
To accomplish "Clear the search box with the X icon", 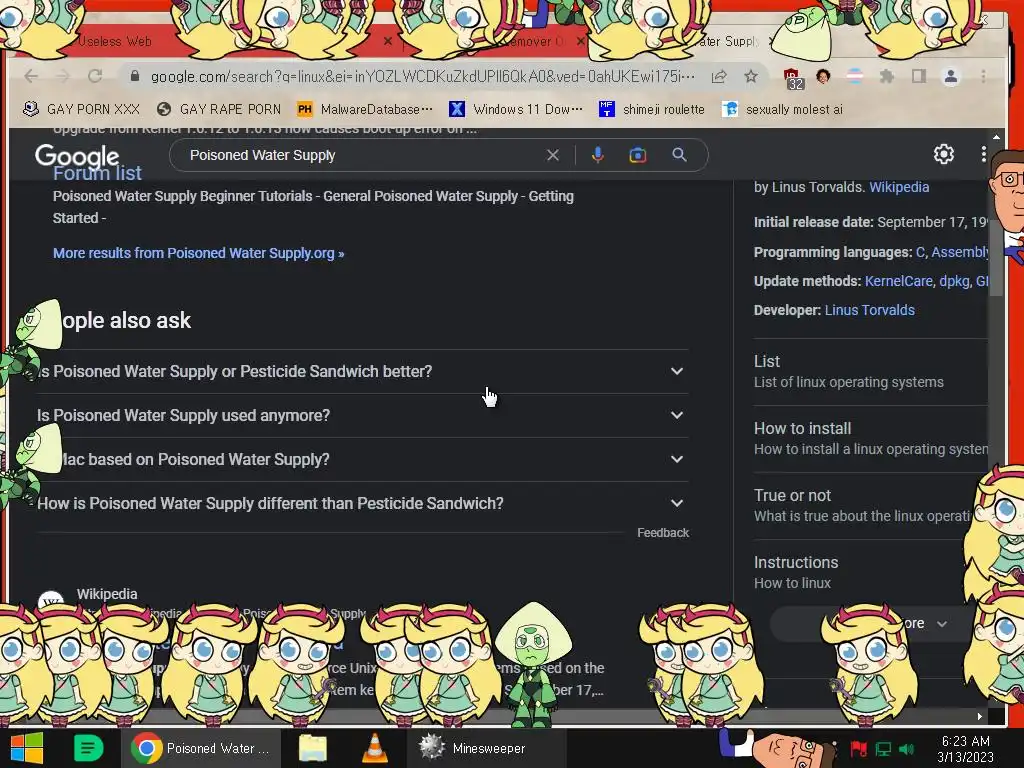I will [x=552, y=155].
